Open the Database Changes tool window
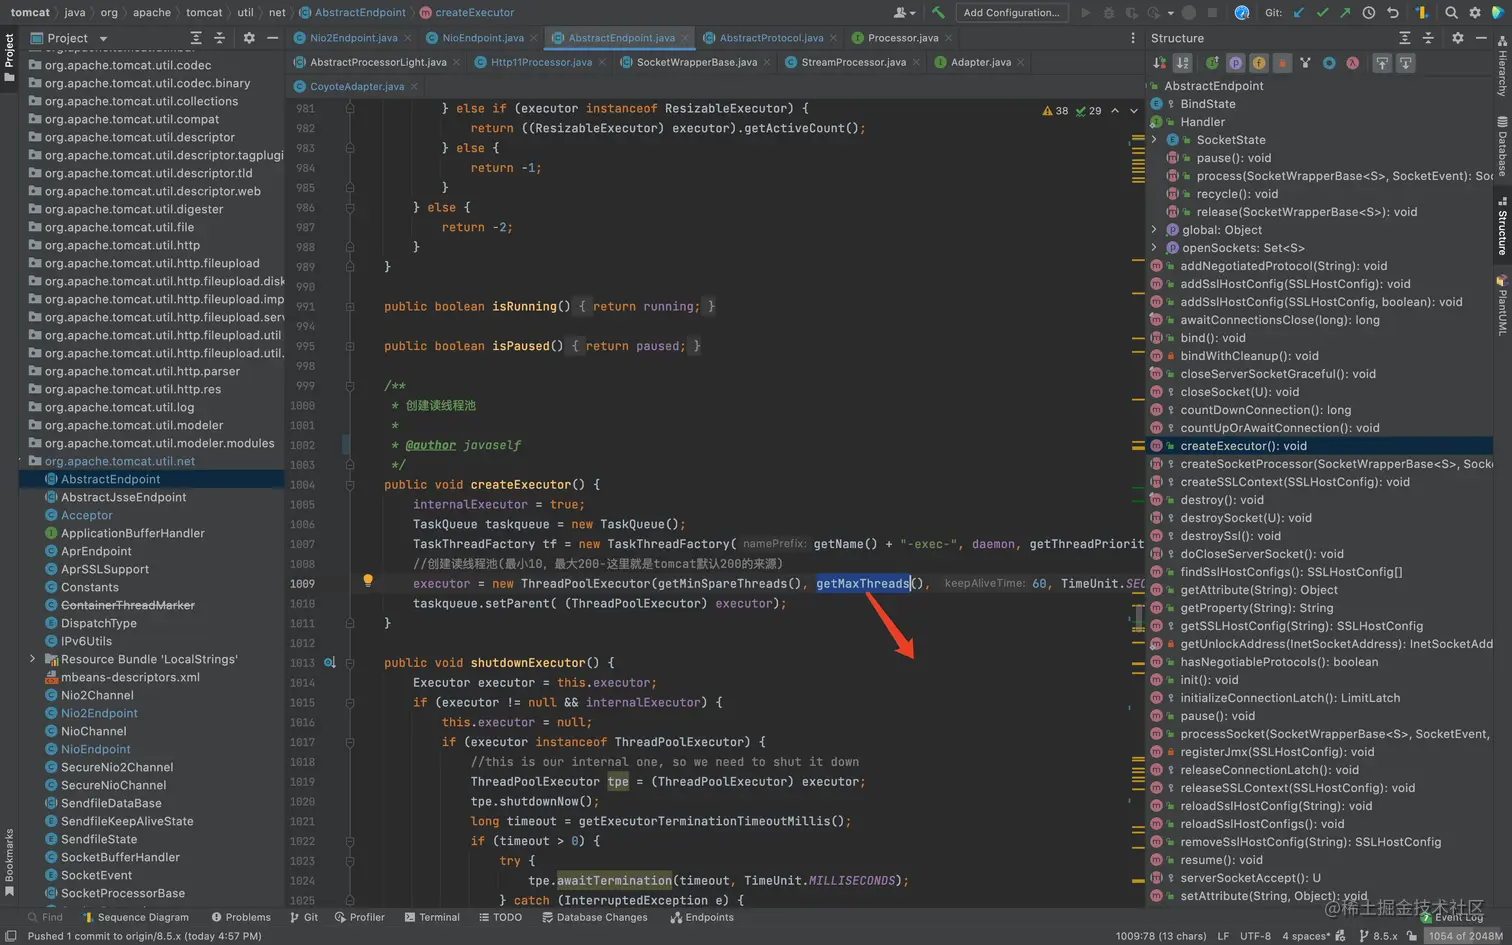The width and height of the screenshot is (1512, 945). point(595,917)
